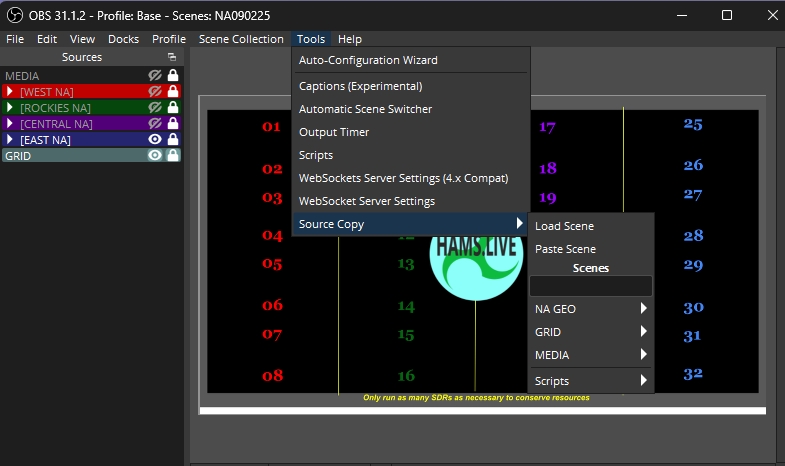The image size is (785, 466).
Task: Select Automatic Scene Switcher from Tools
Action: pos(365,109)
